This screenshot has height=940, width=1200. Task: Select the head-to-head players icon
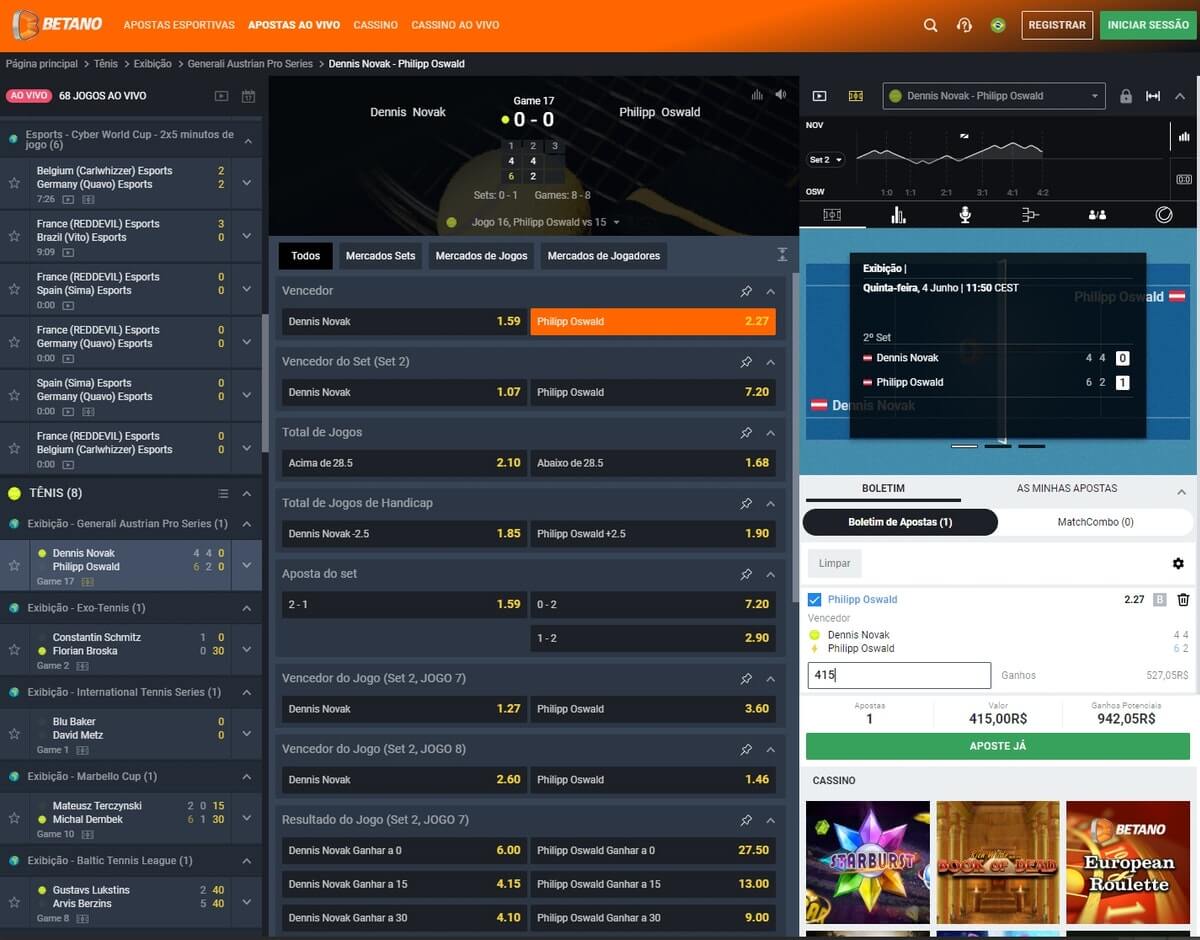click(1097, 215)
